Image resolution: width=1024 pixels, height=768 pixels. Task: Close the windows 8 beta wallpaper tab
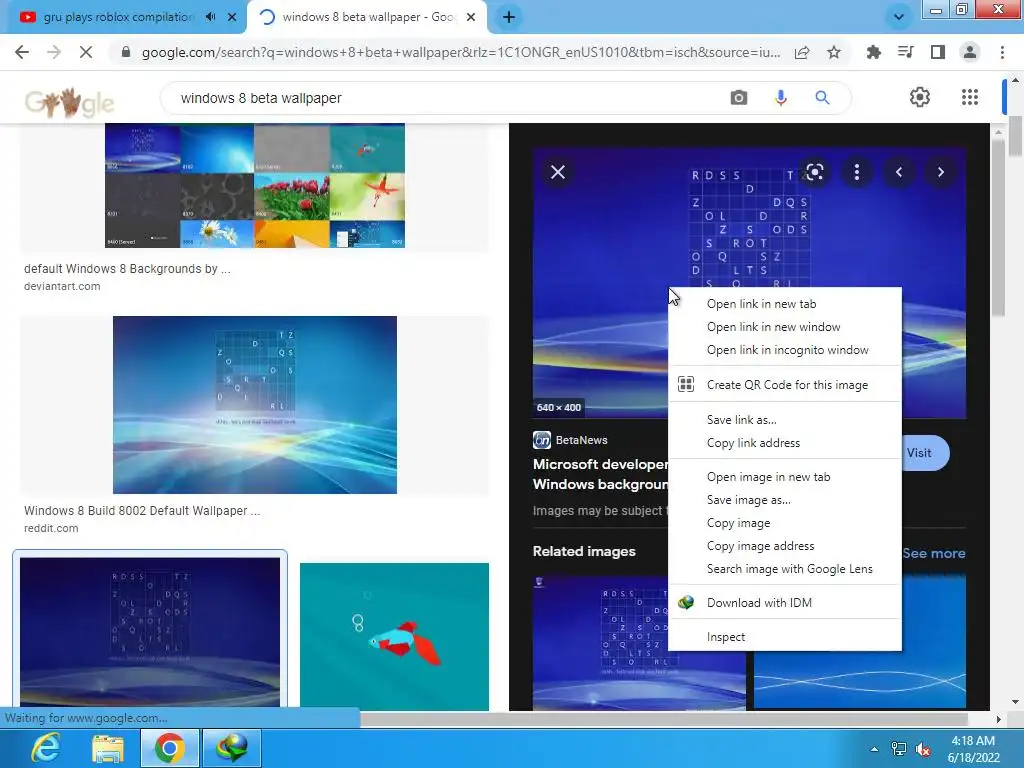(471, 17)
